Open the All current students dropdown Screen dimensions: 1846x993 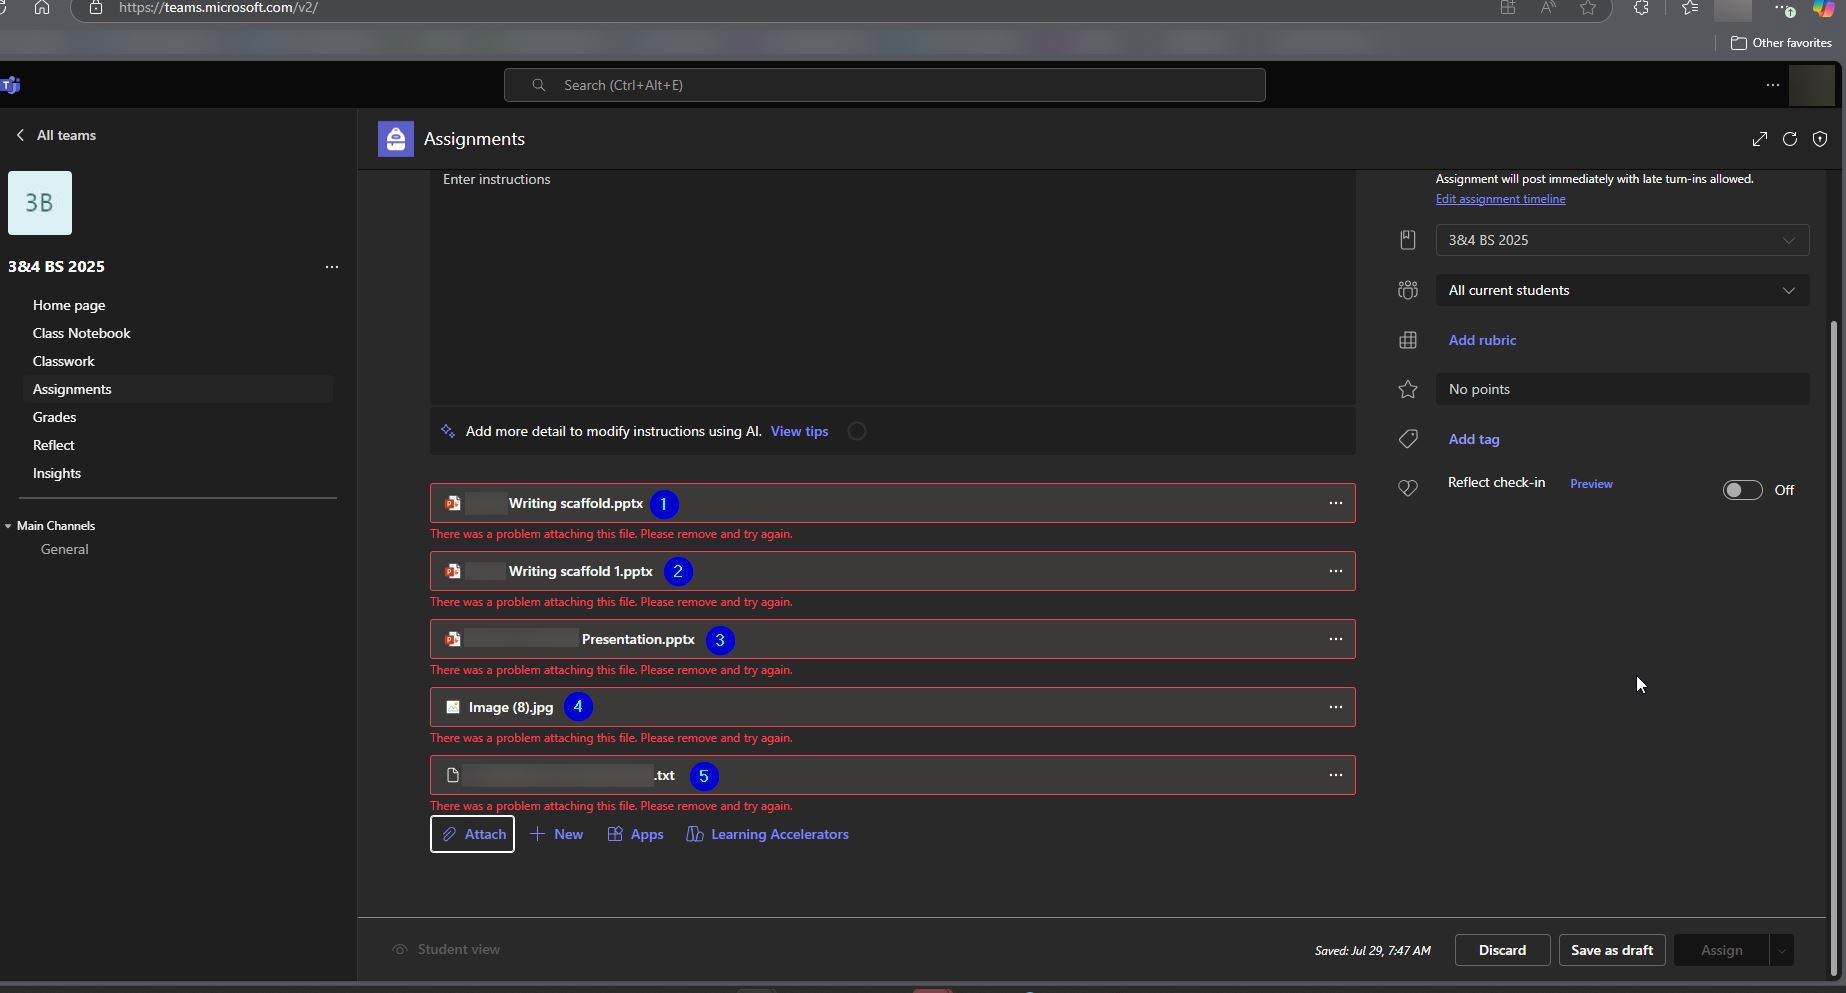[x=1622, y=290]
